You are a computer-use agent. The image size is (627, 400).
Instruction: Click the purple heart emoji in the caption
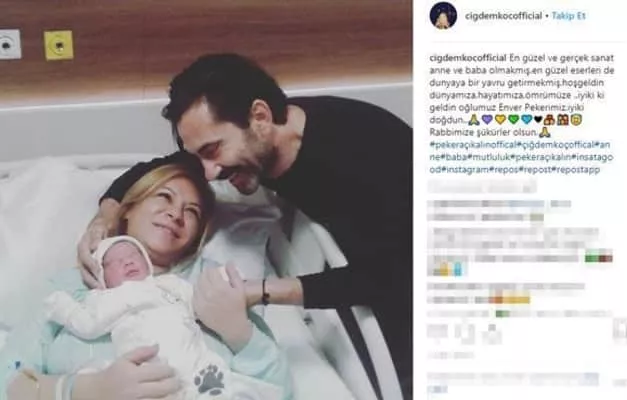[x=487, y=119]
